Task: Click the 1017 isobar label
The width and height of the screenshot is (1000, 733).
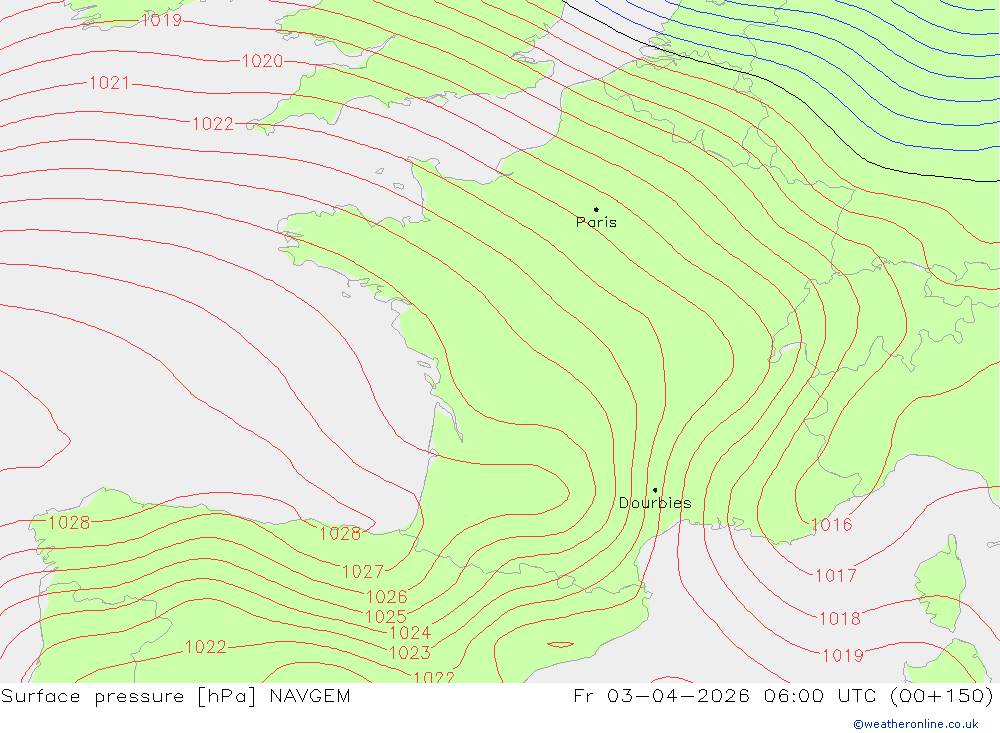Action: click(836, 575)
